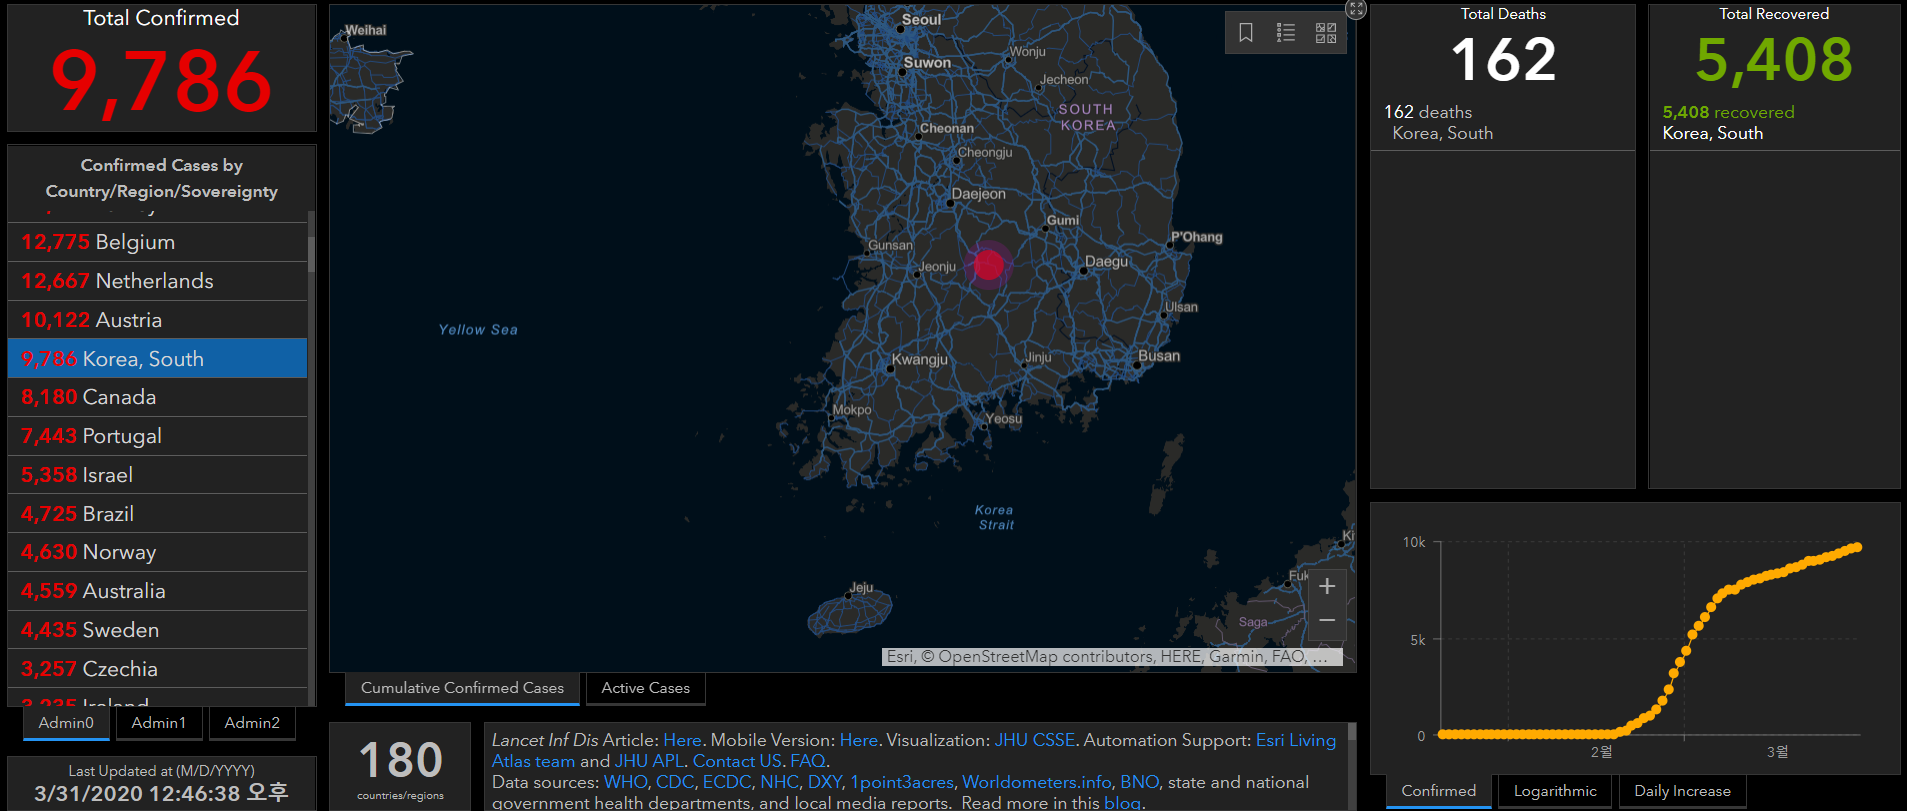Open the WHO data source link
This screenshot has width=1907, height=811.
click(x=626, y=782)
